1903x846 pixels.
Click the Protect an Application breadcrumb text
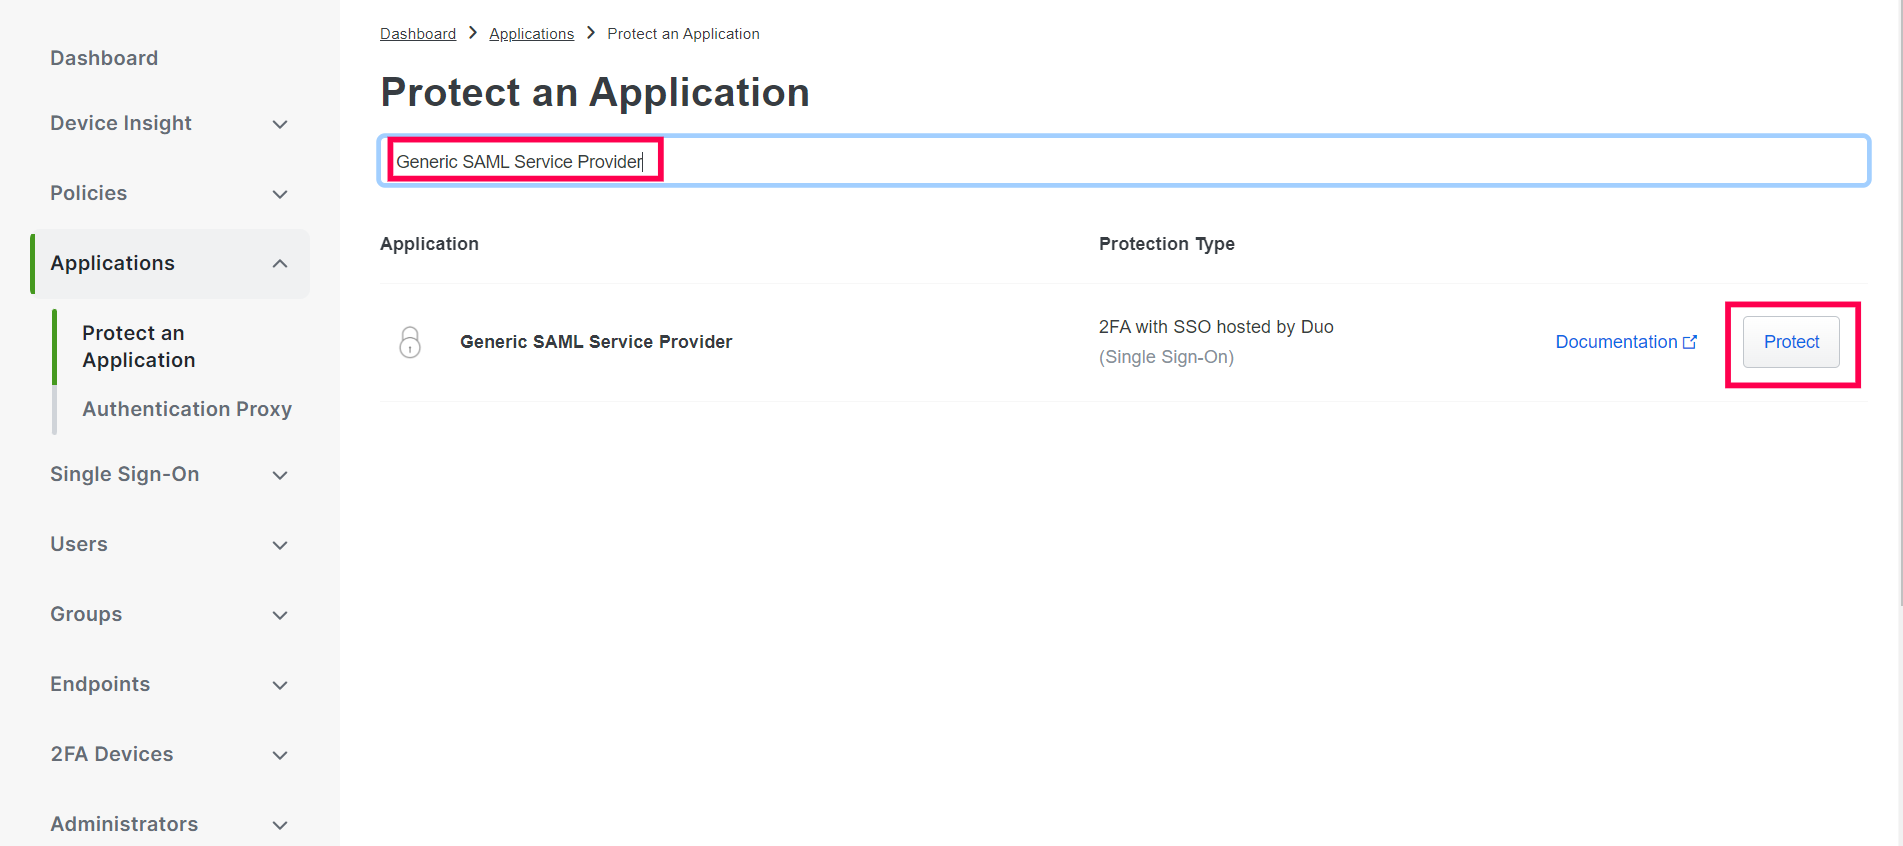click(683, 34)
